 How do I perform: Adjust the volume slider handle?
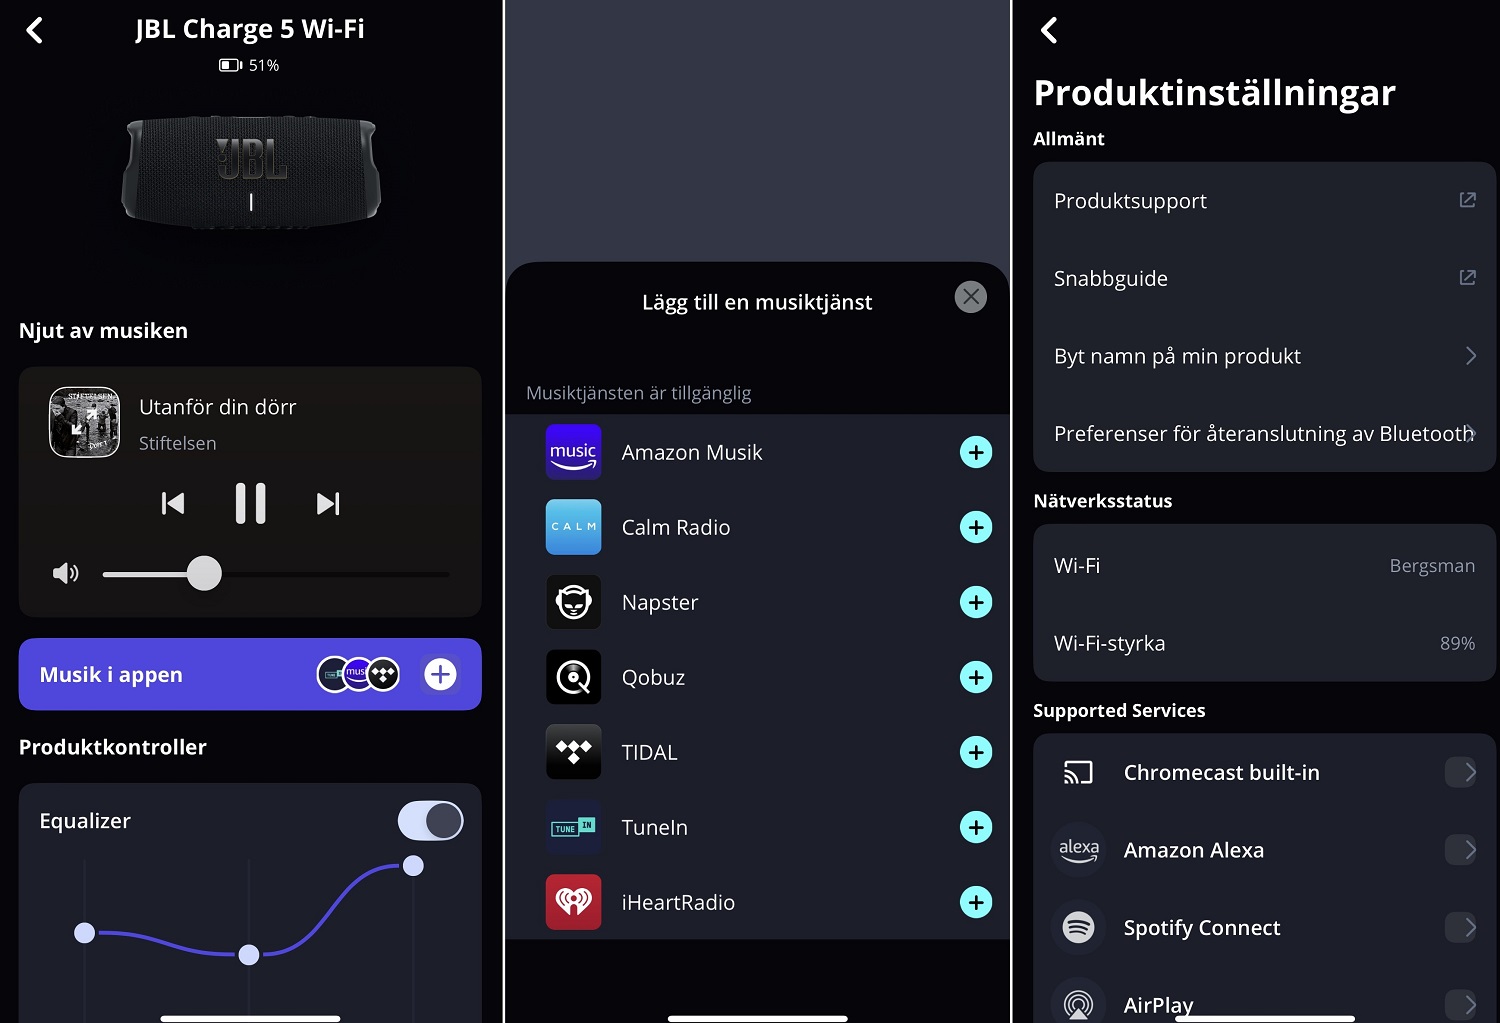[x=204, y=573]
